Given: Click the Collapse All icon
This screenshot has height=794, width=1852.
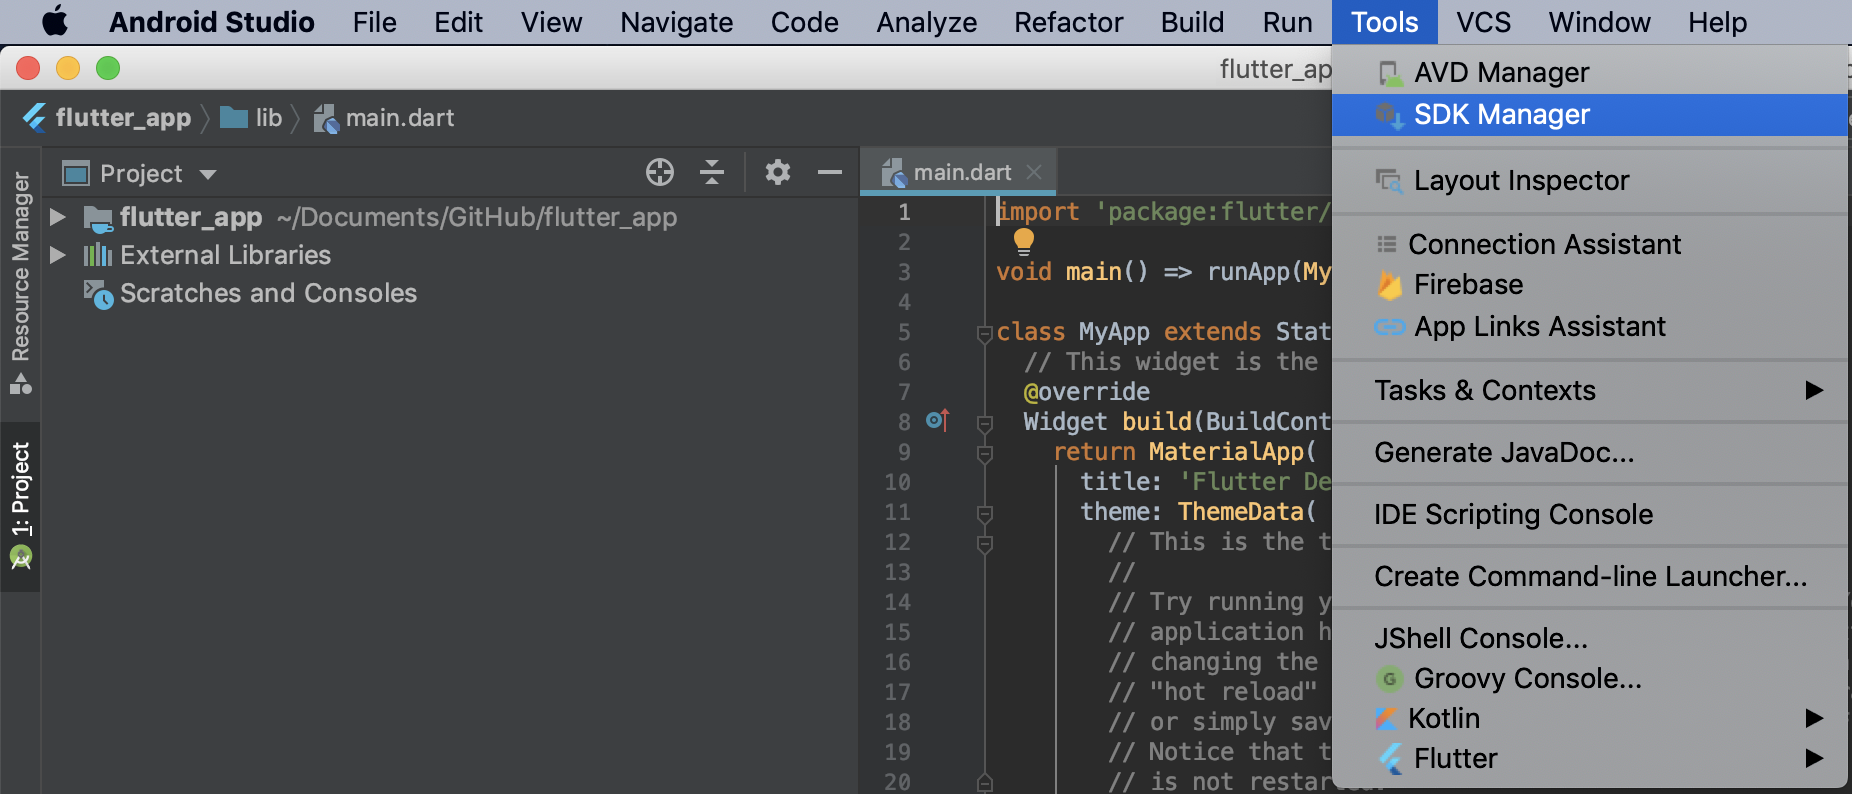Looking at the screenshot, I should (712, 173).
